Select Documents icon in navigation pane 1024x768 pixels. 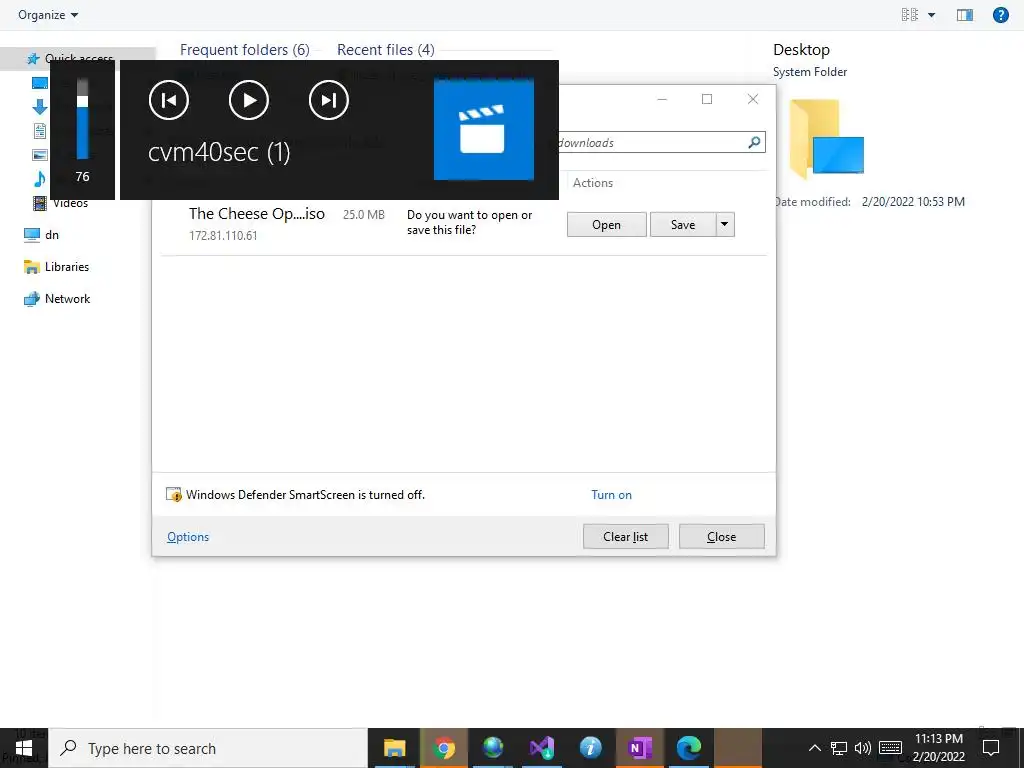[x=40, y=131]
